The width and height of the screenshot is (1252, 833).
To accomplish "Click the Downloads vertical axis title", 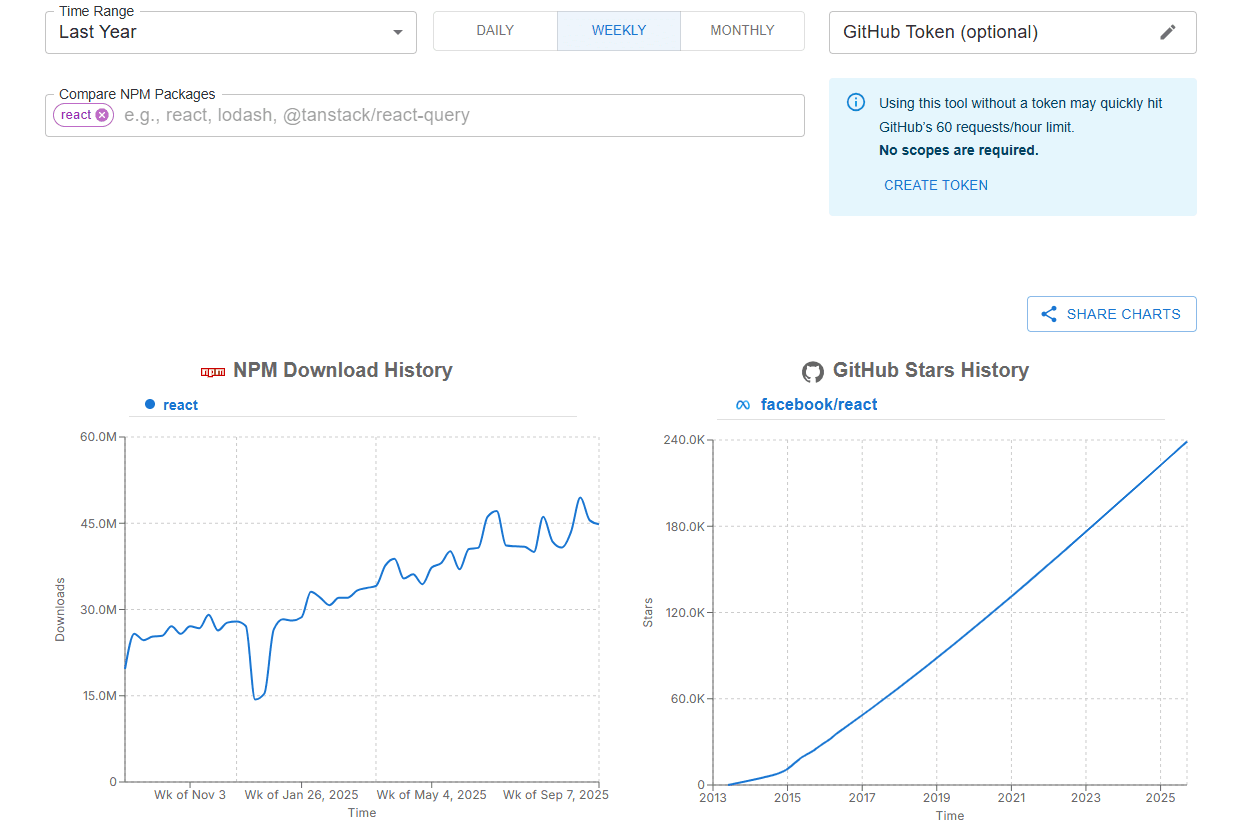I will click(60, 609).
